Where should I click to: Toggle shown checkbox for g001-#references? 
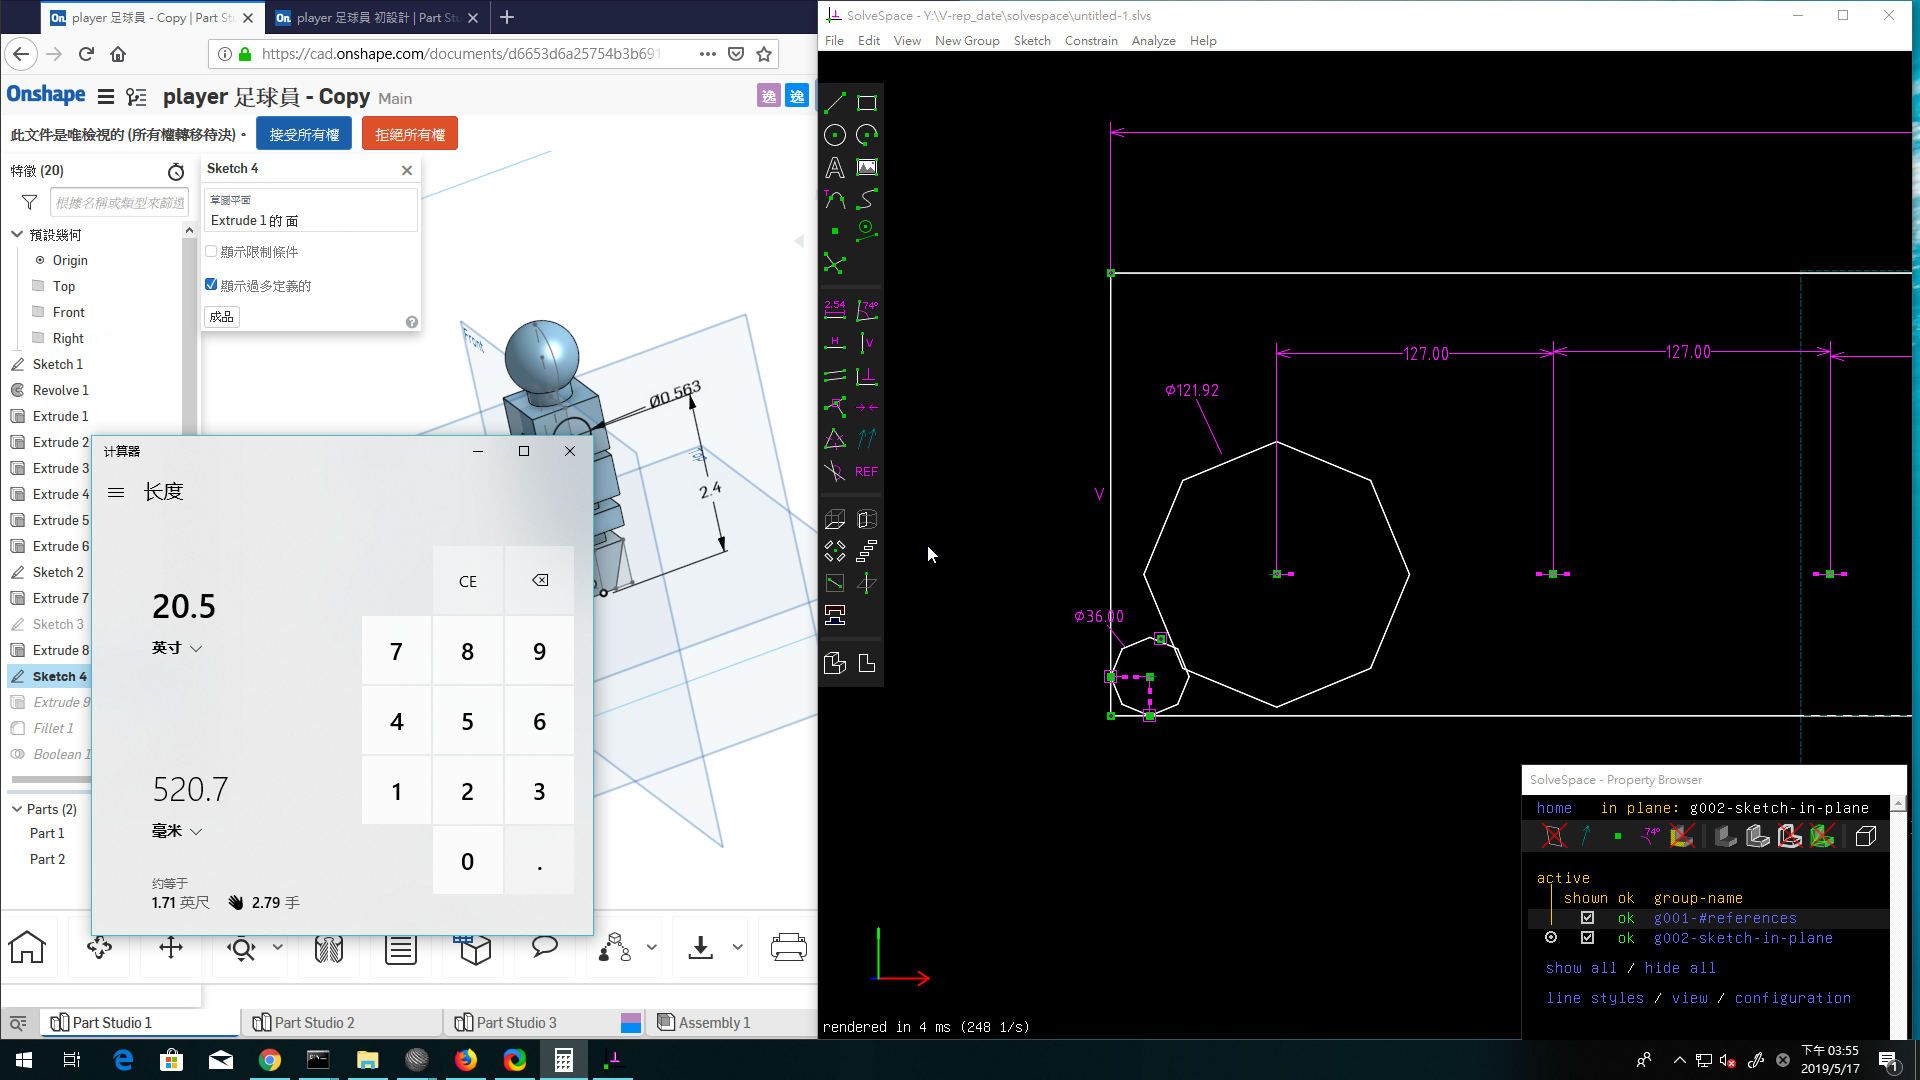click(1587, 918)
